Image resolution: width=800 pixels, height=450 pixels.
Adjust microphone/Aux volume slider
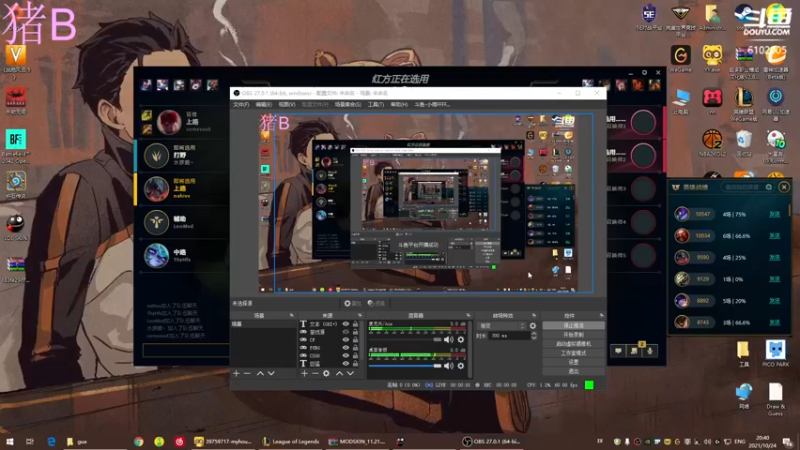pos(405,339)
